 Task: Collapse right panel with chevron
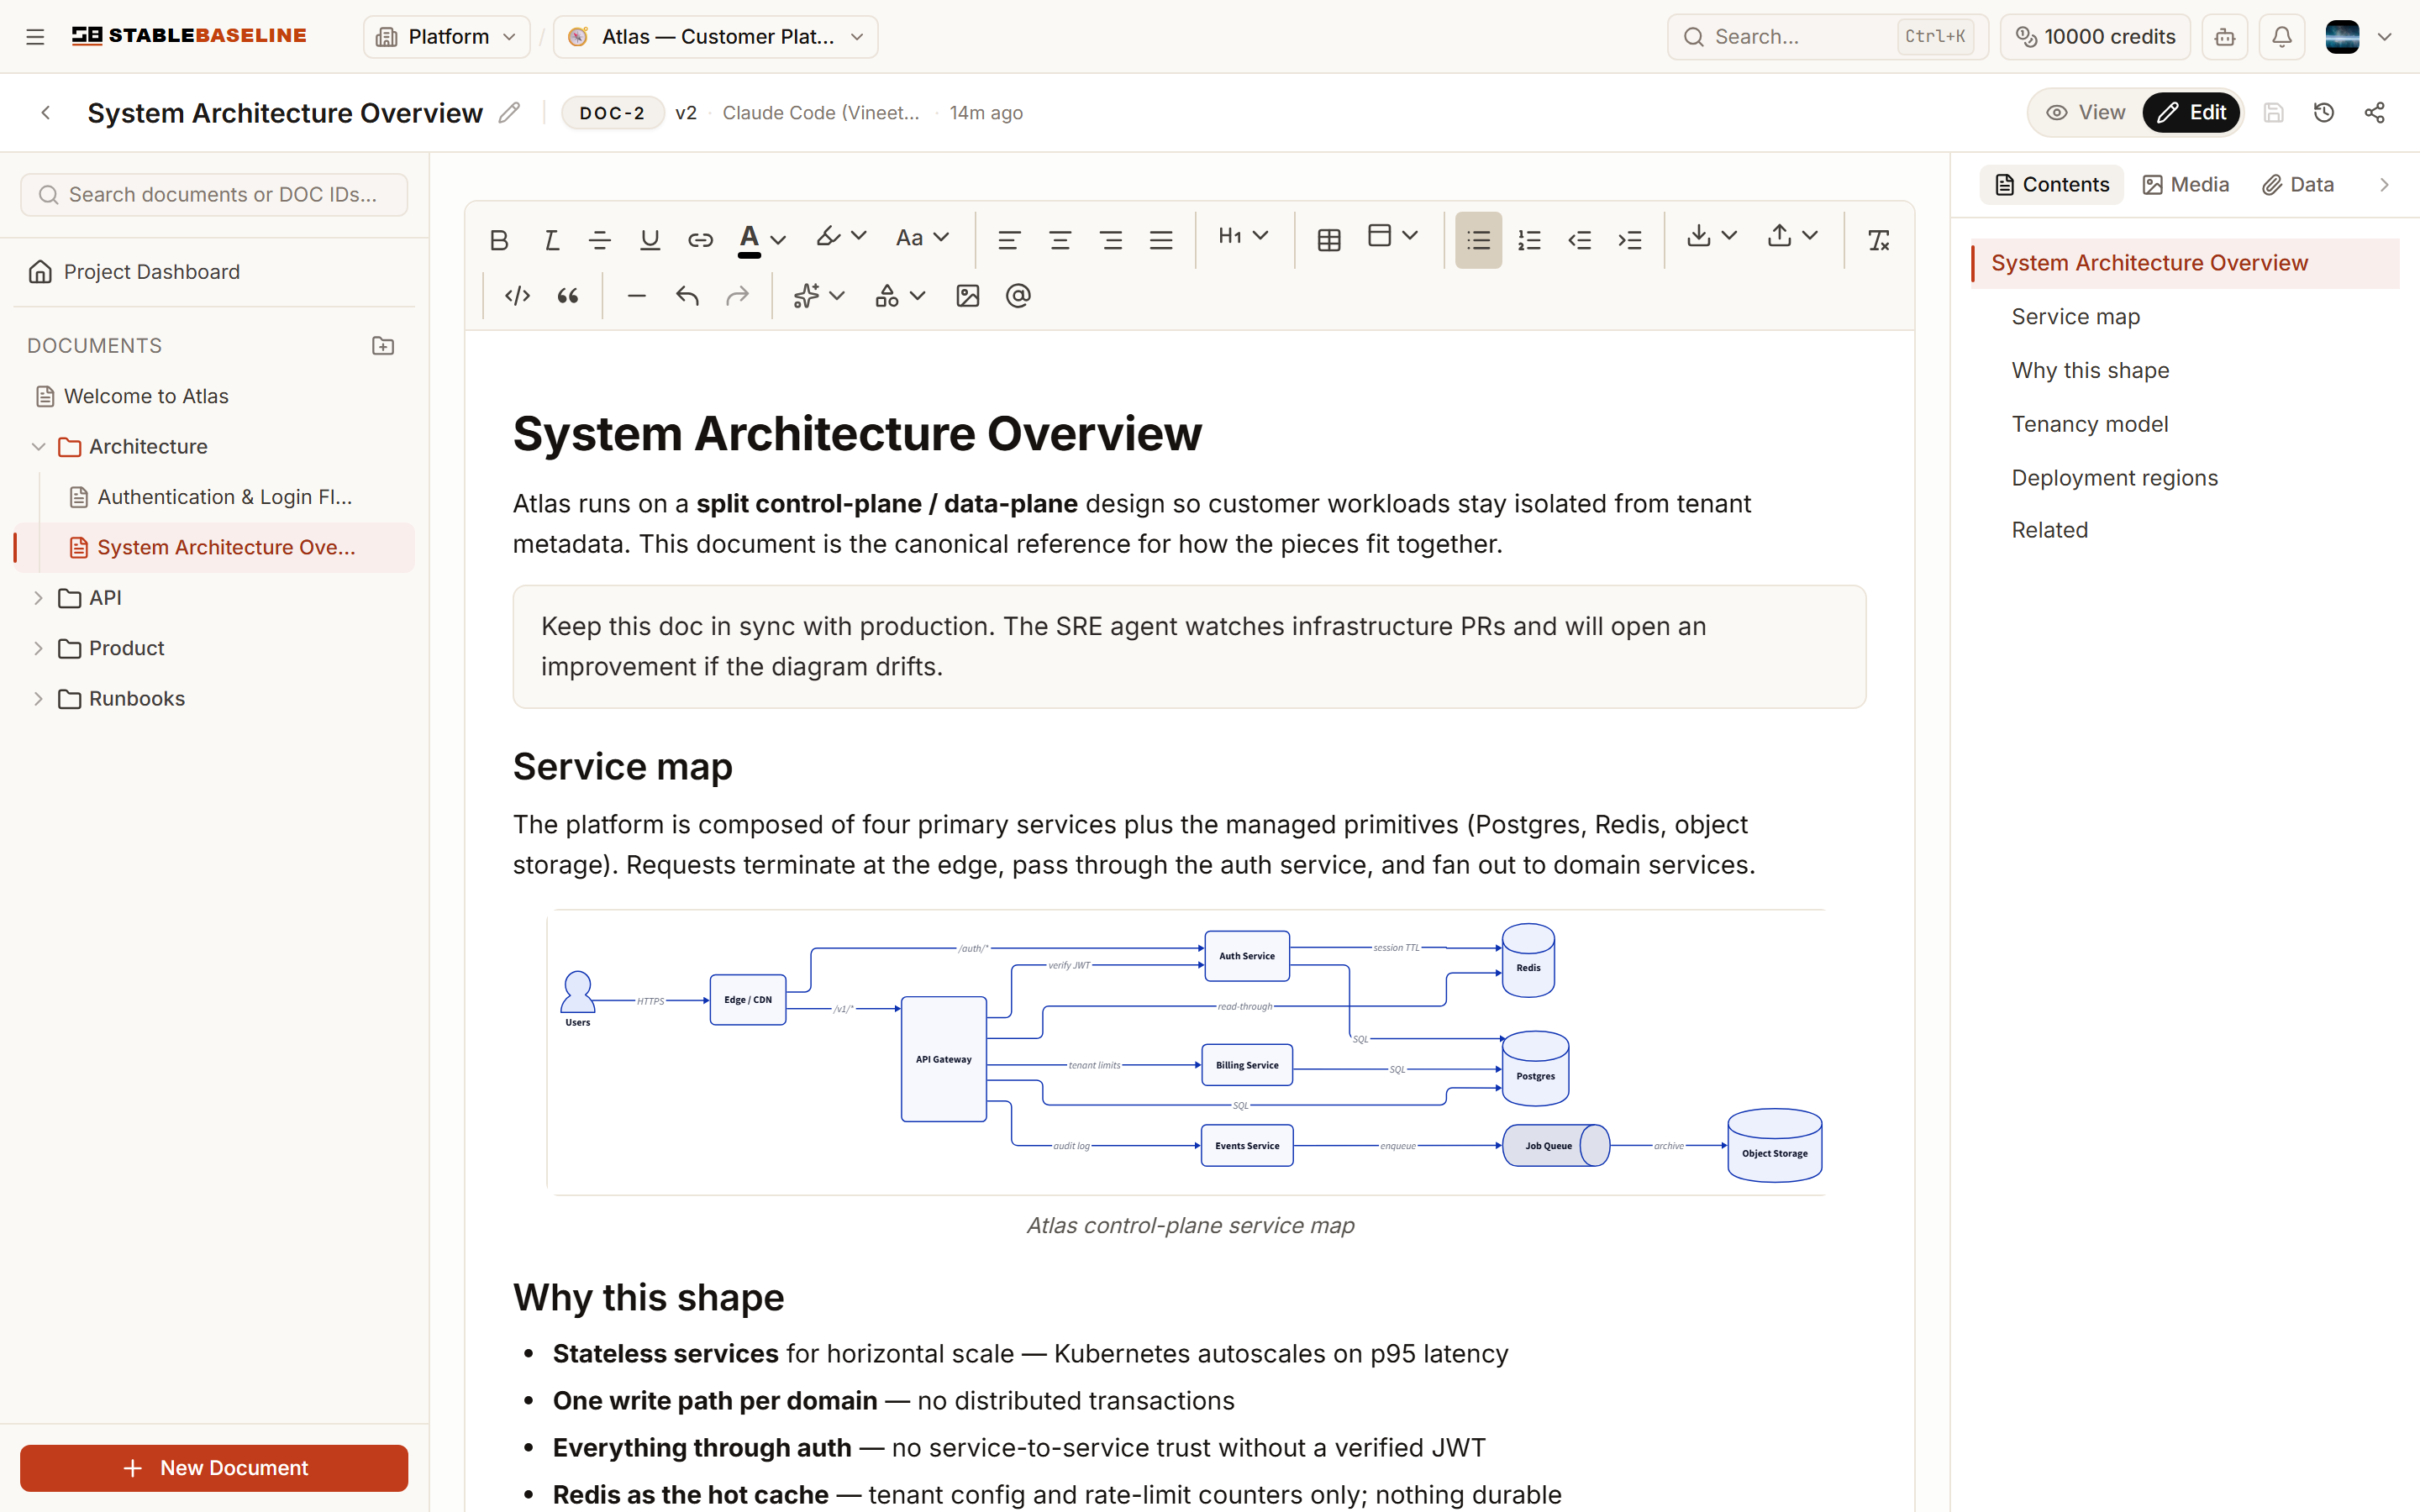[2384, 185]
